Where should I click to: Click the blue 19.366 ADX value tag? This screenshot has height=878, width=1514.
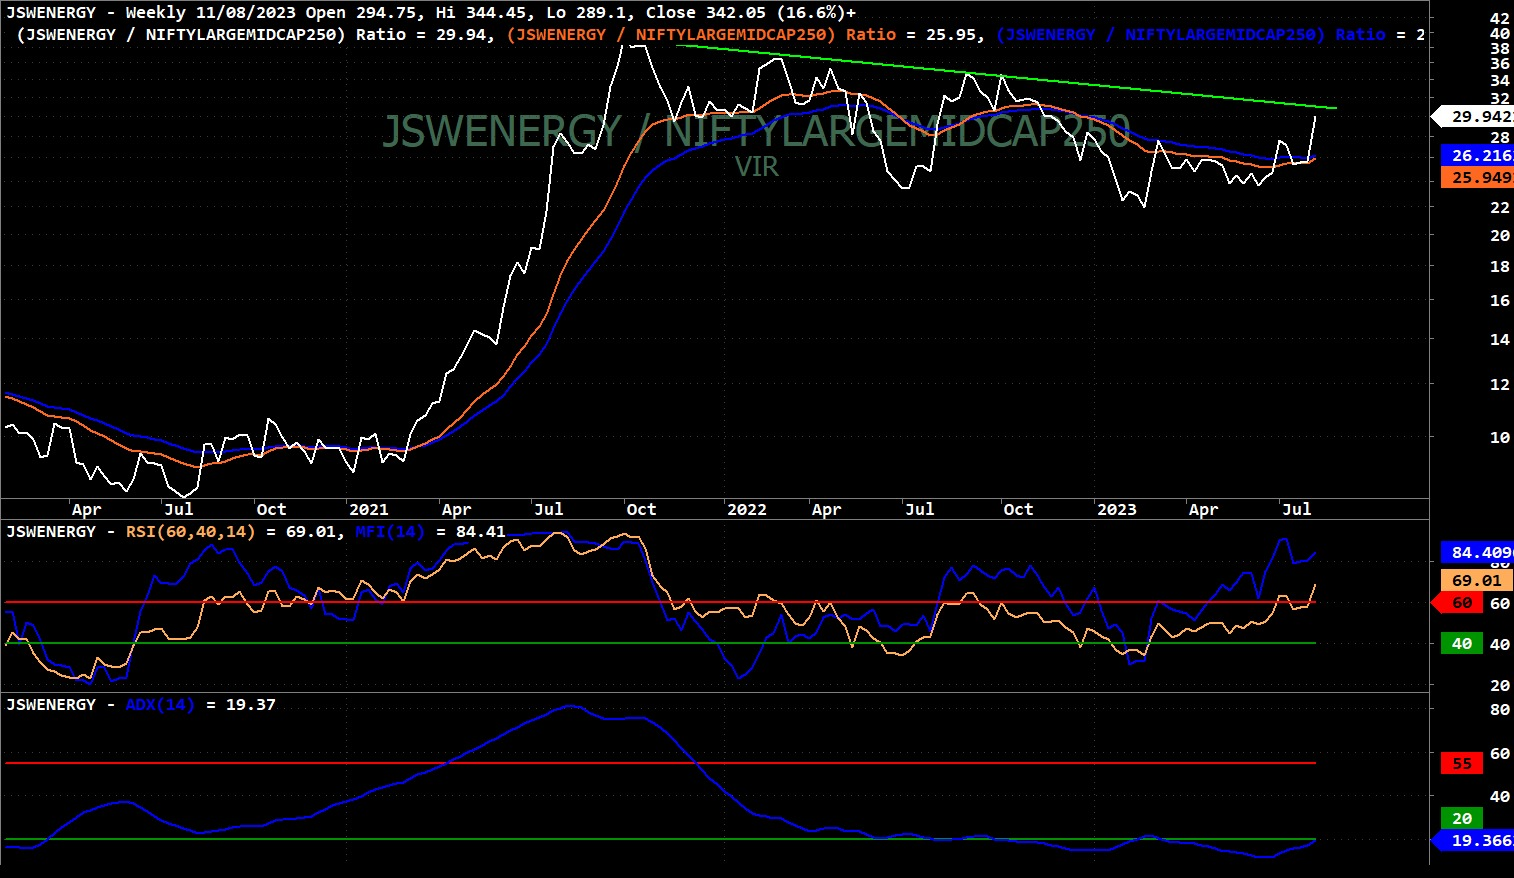[x=1474, y=841]
